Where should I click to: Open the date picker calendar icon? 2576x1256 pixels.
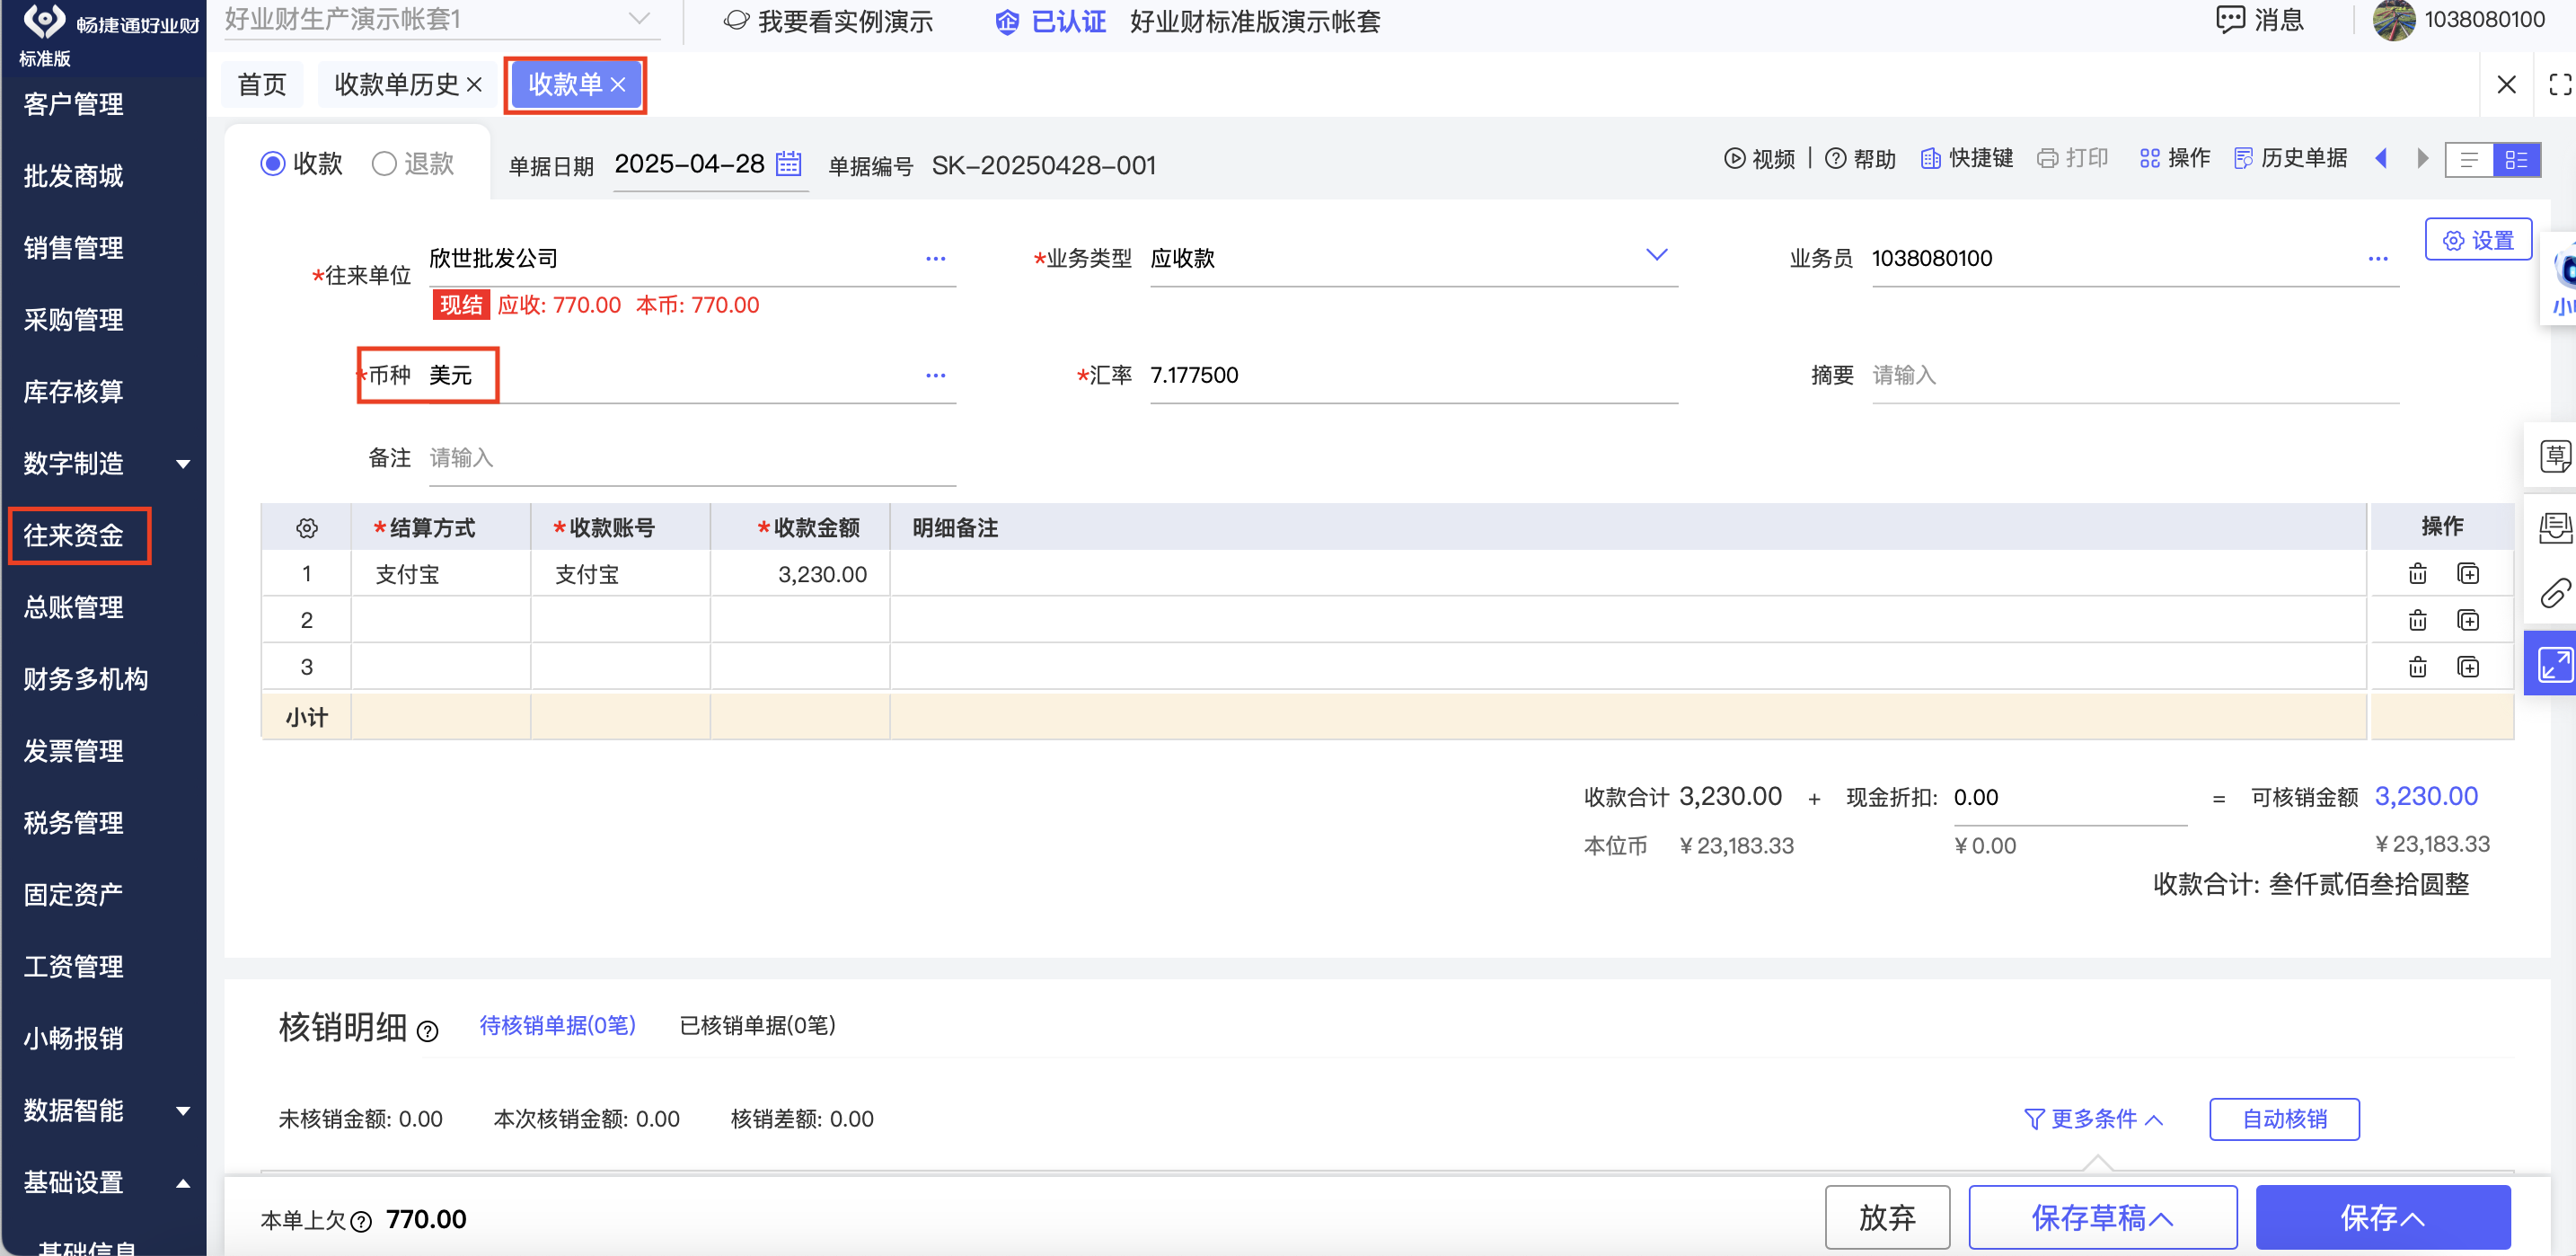pyautogui.click(x=788, y=163)
